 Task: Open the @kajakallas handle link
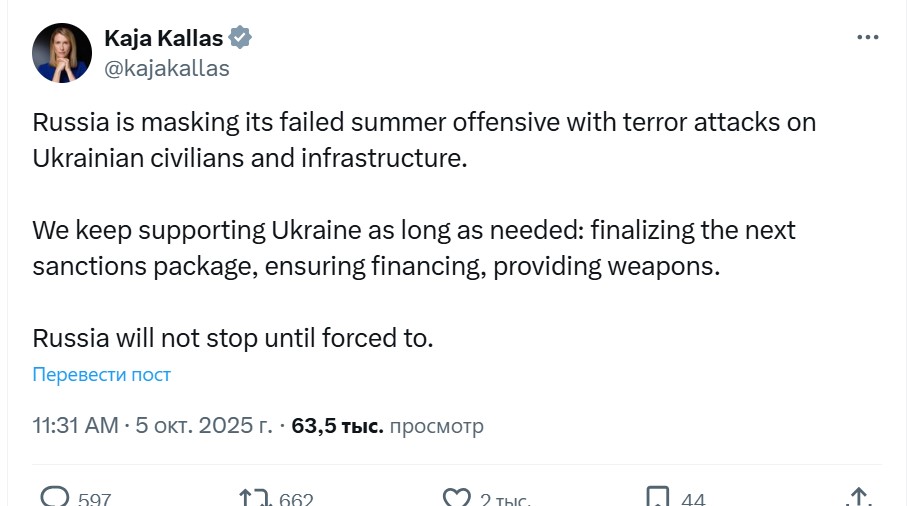166,68
